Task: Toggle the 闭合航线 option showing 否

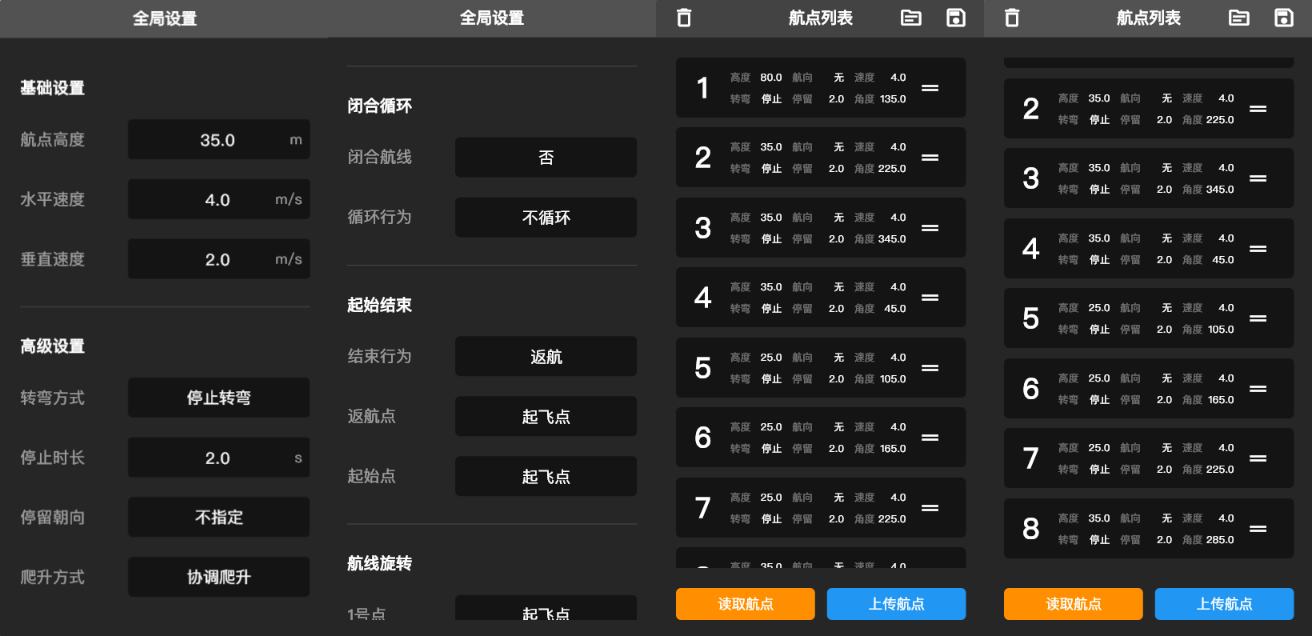Action: (x=546, y=157)
